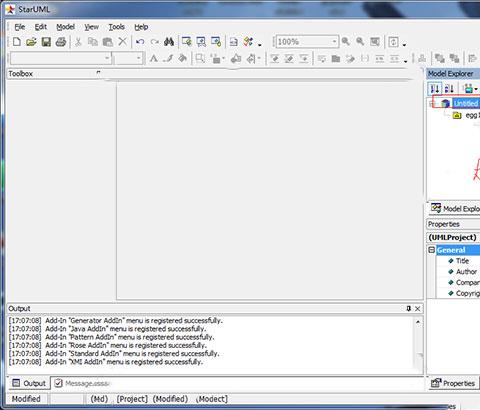Switch to the Message tab
This screenshot has height=410, width=480.
tap(82, 383)
